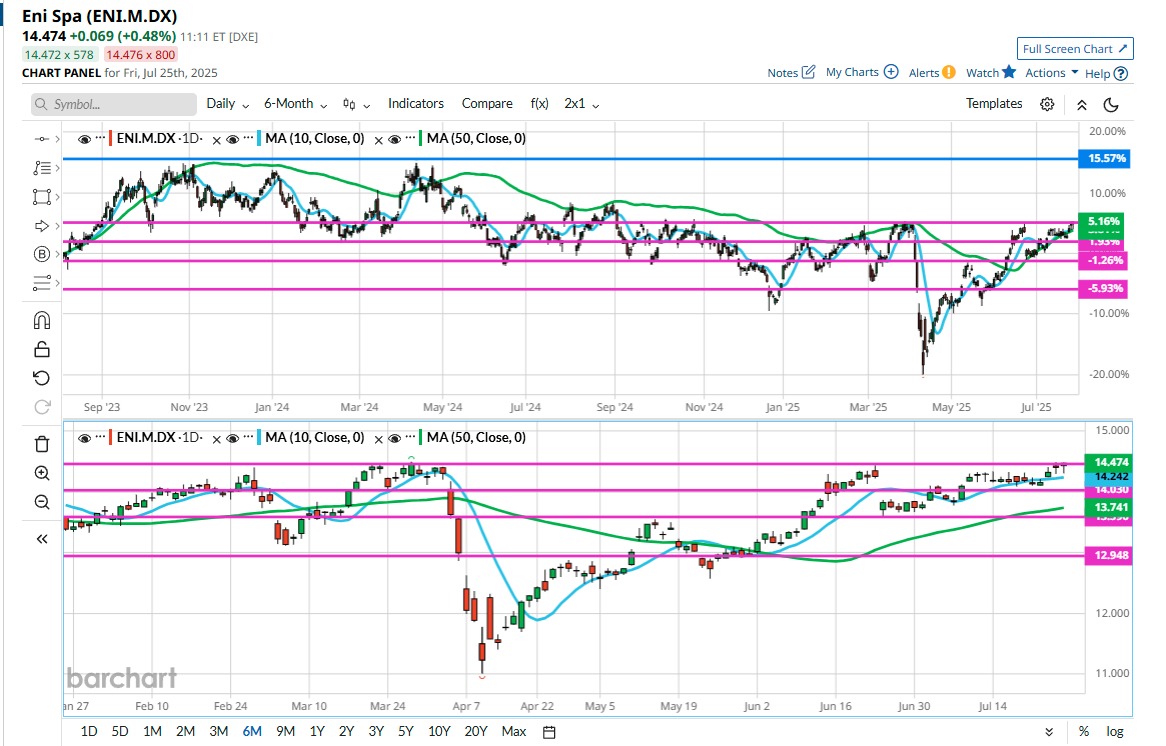Open the date range calendar picker
1166x746 pixels.
[549, 732]
